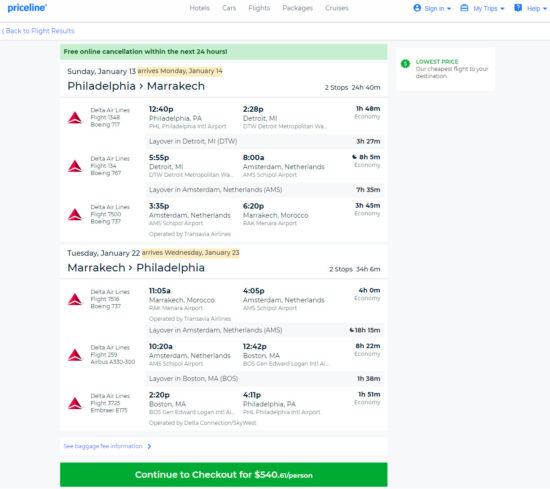Click Delta logo for Flight 134

[x=75, y=166]
